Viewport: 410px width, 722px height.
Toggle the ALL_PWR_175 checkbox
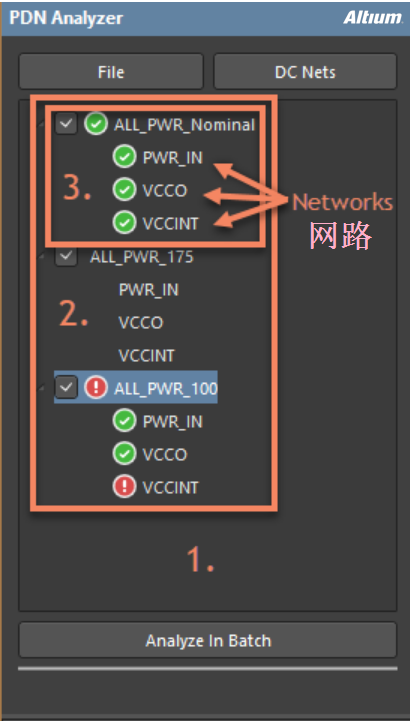(66, 256)
